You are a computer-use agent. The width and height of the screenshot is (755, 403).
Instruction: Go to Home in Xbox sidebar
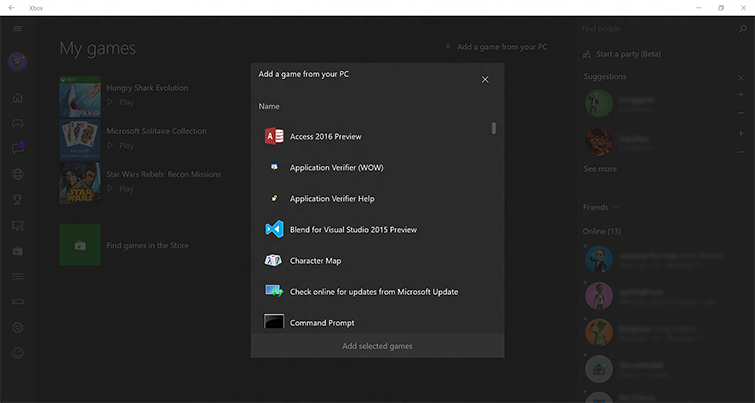tap(17, 98)
